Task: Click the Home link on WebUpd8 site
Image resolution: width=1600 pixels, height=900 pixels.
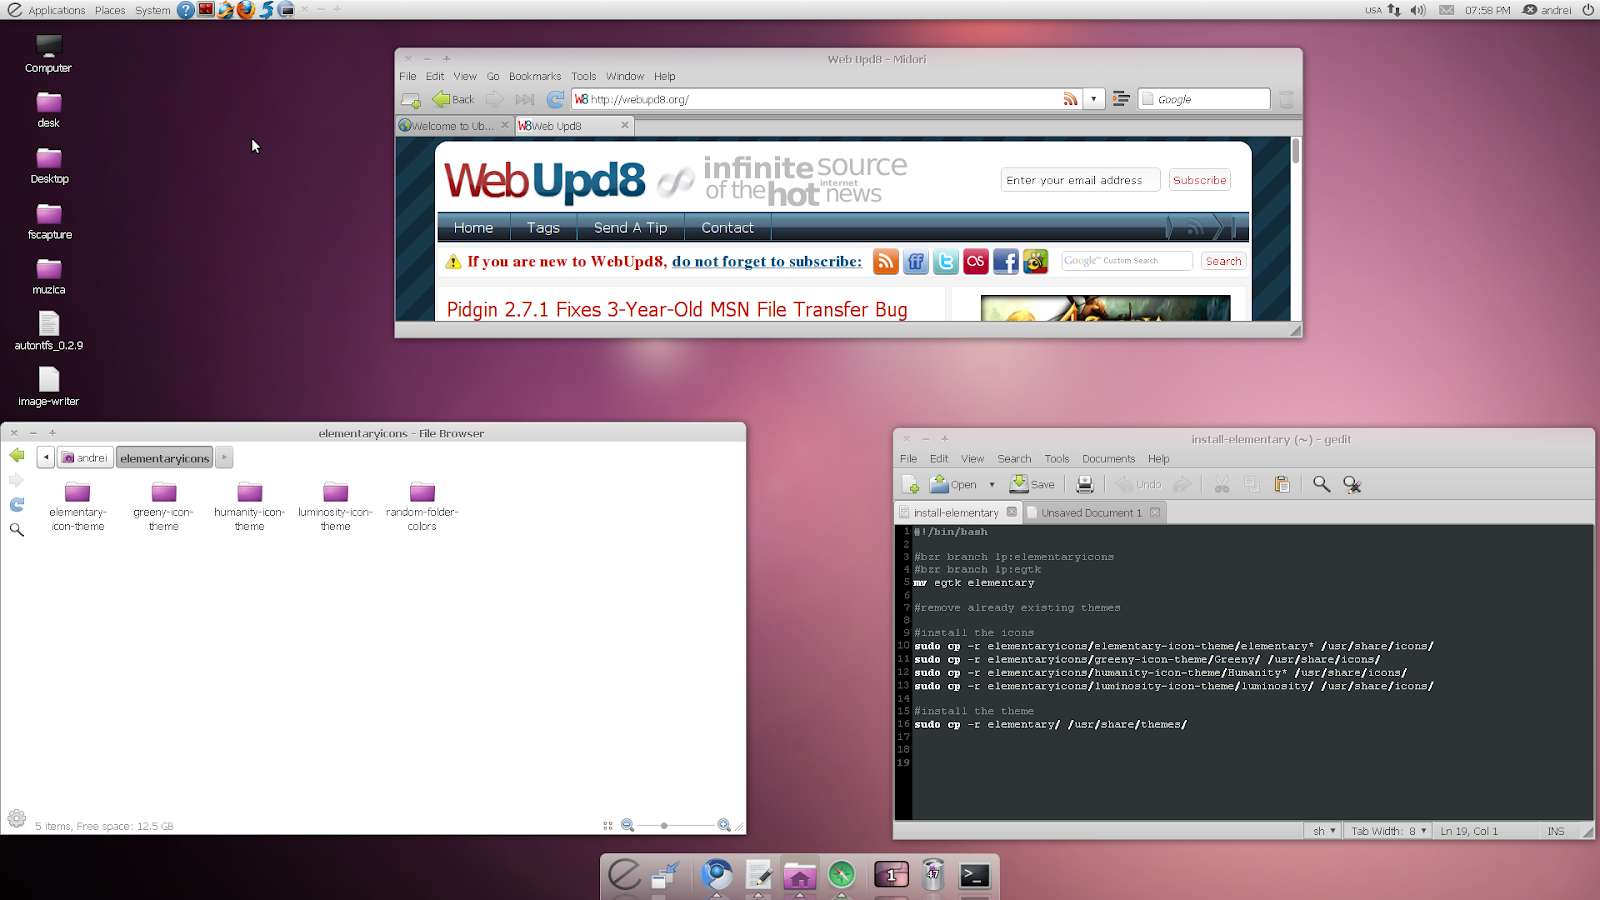Action: 473,227
